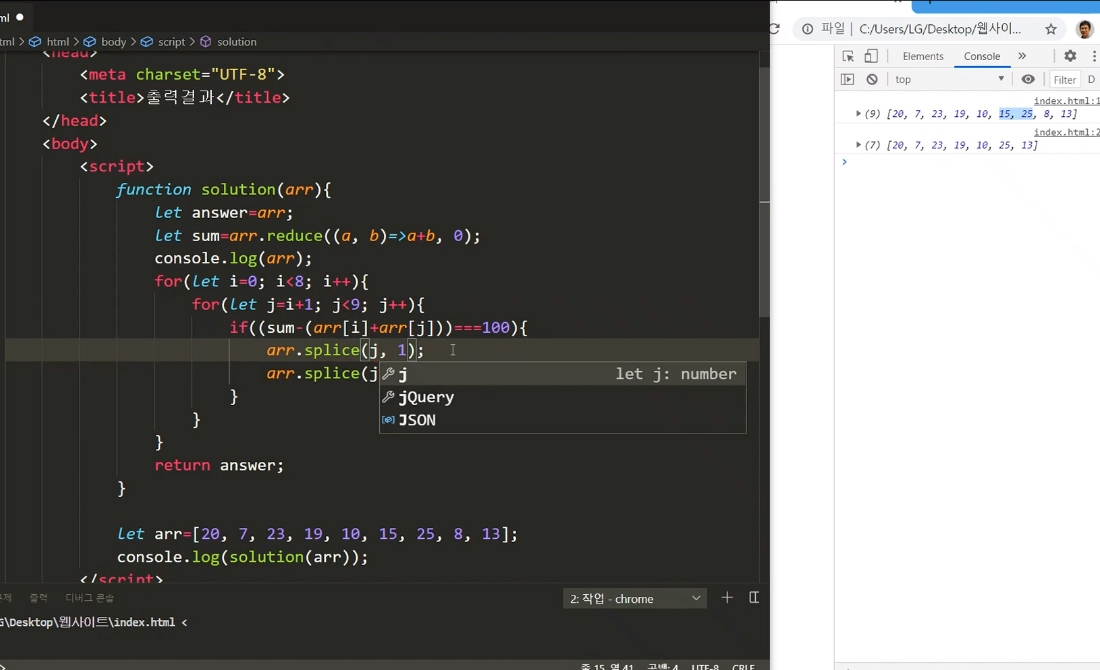This screenshot has width=1100, height=670.
Task: Click the 'let arr=[20, 7, 23...' declaration line
Action: [317, 534]
